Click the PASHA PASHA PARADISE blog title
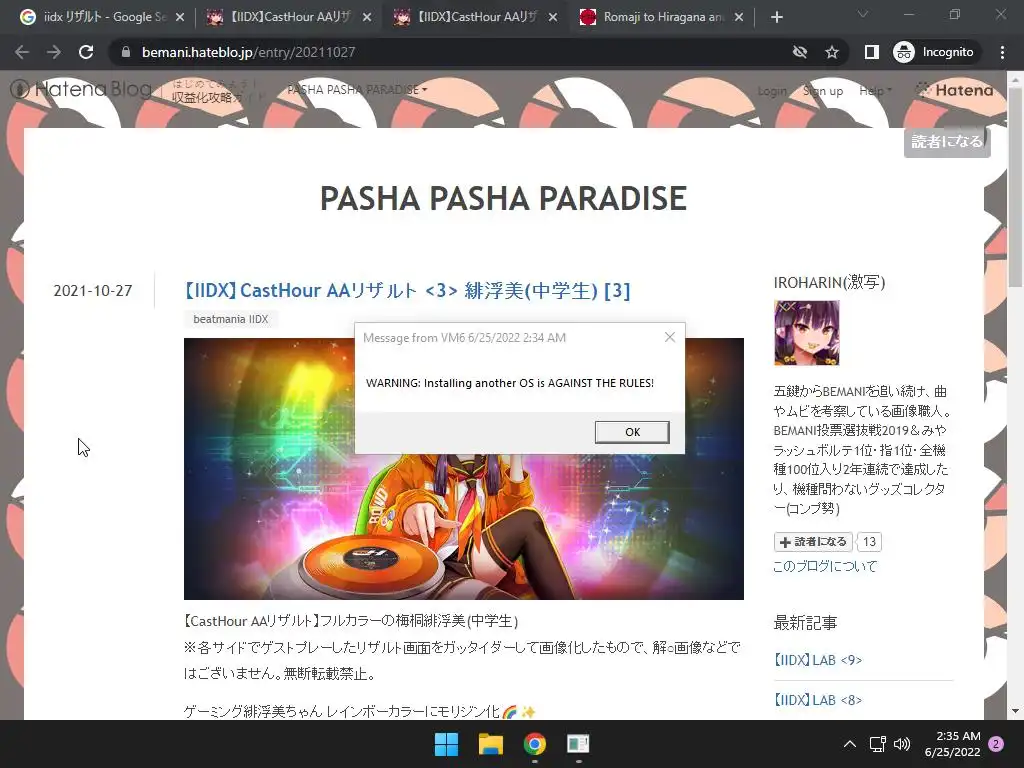 (503, 199)
